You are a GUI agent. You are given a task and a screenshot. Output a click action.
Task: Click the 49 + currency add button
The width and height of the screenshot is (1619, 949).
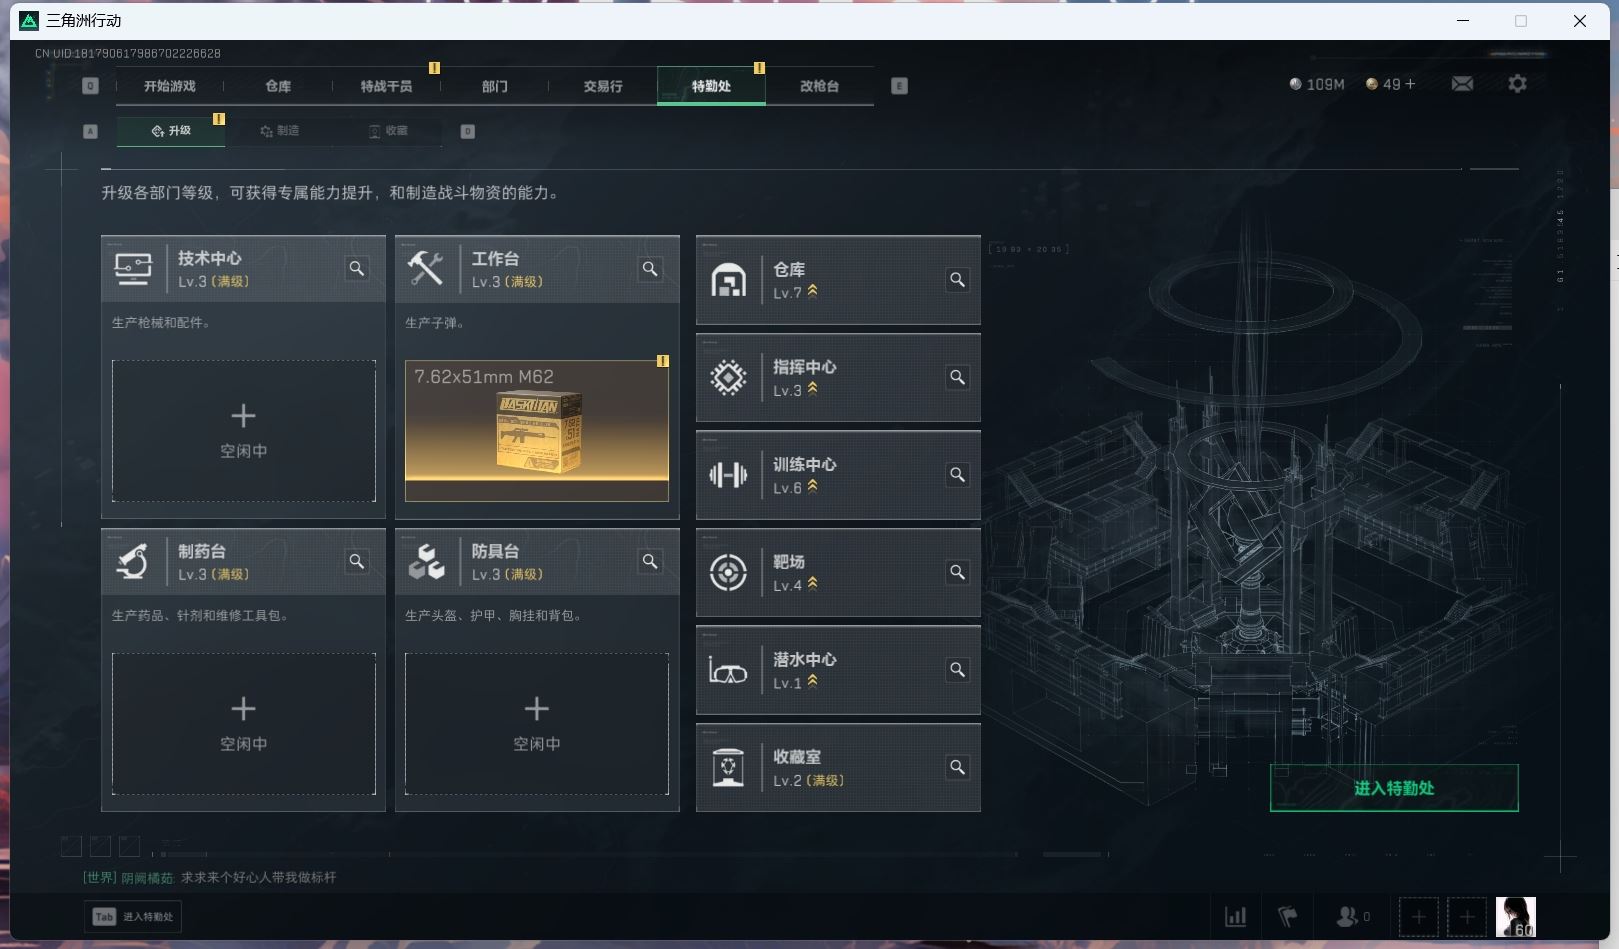tap(1391, 84)
